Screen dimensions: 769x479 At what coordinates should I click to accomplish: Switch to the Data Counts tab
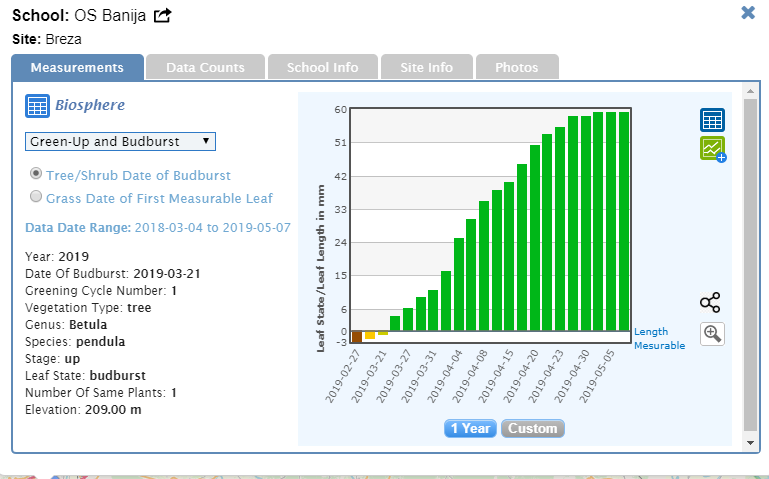[205, 67]
